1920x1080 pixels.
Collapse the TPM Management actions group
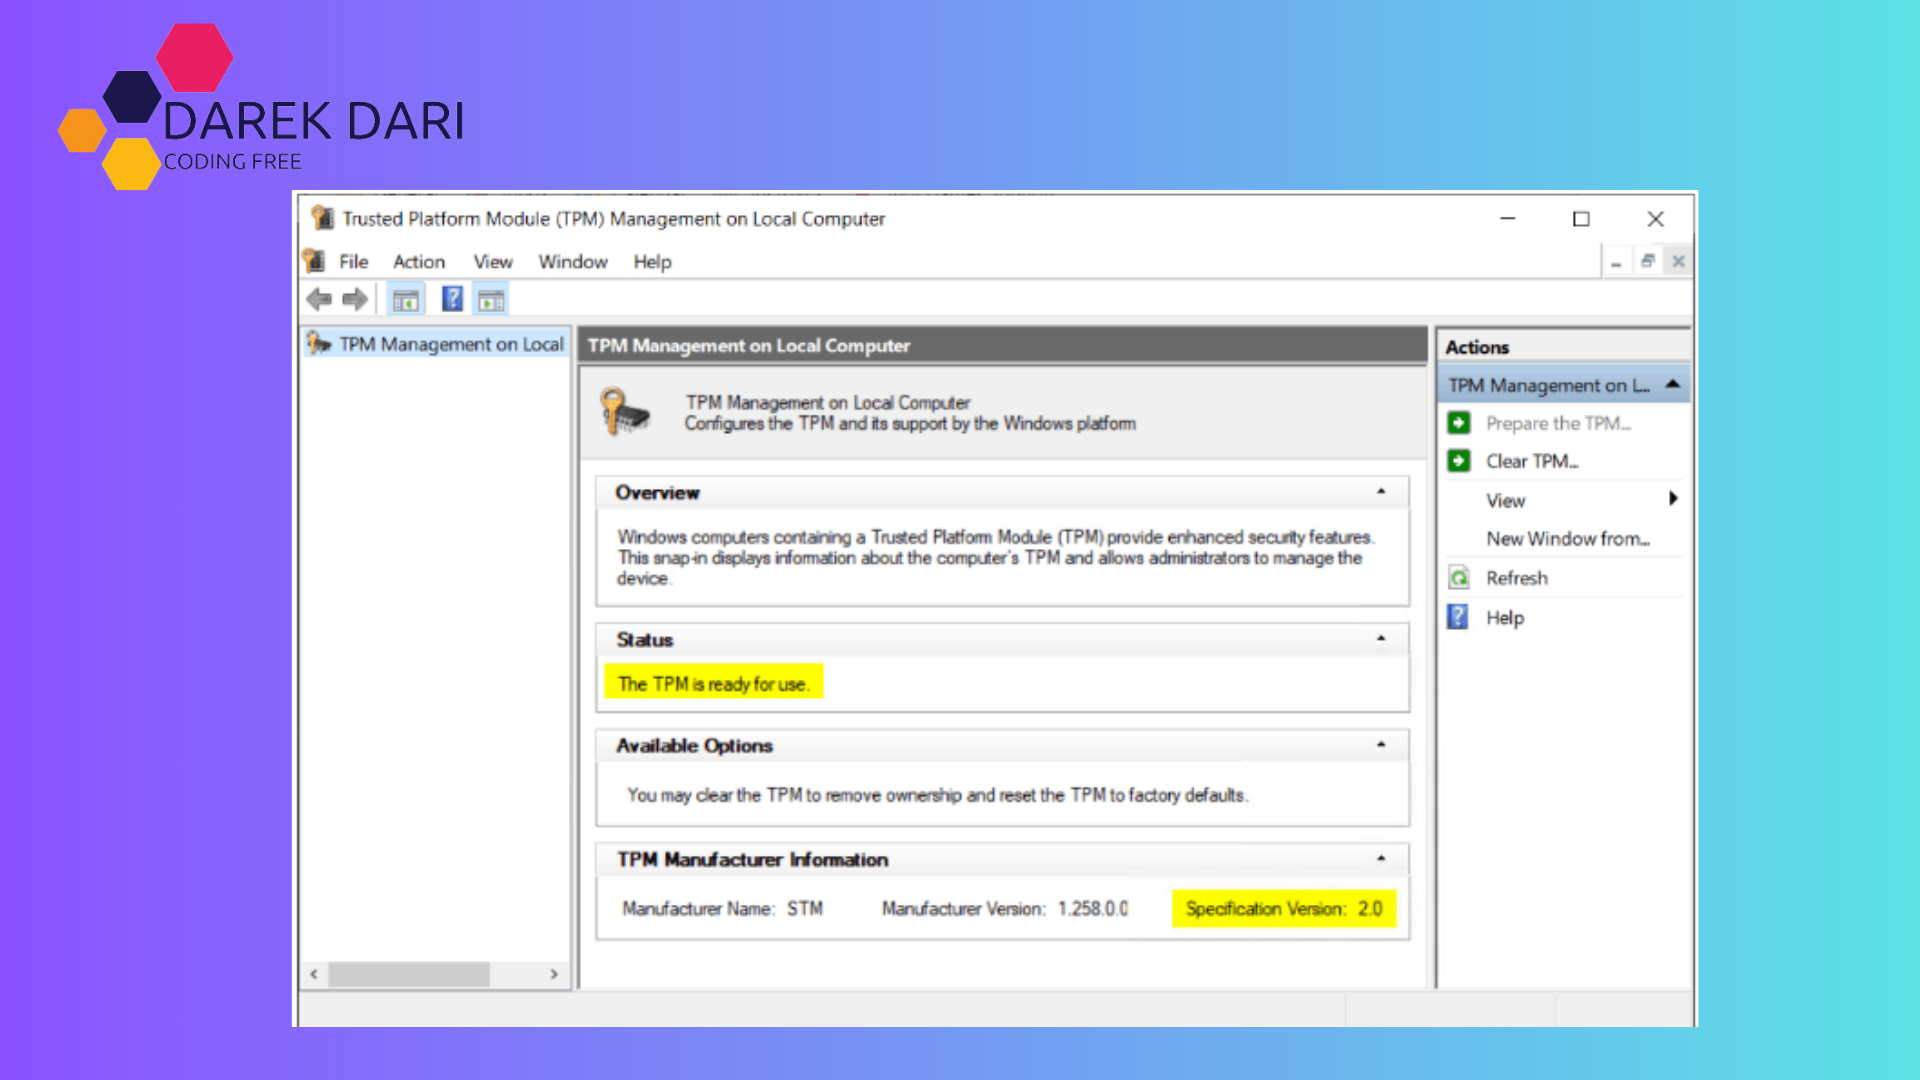point(1673,383)
